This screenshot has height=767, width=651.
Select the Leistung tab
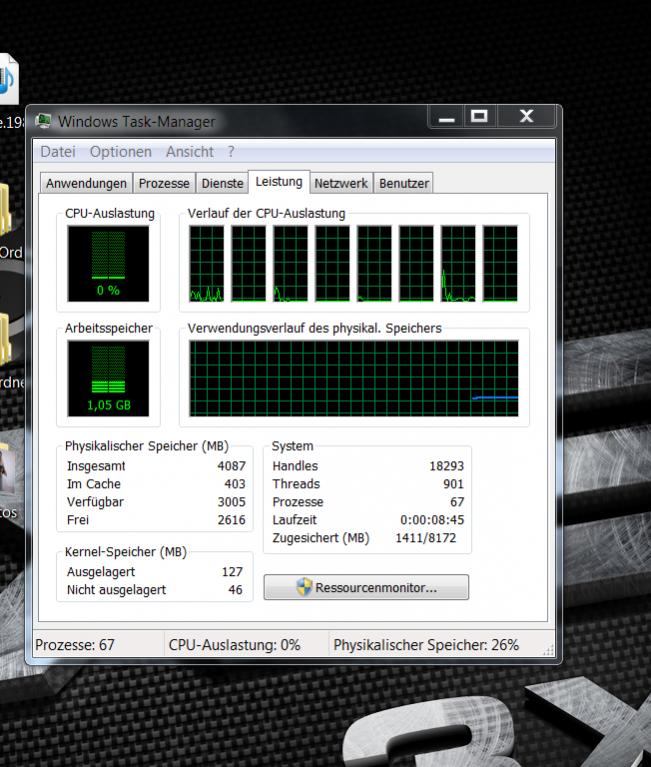(x=279, y=182)
